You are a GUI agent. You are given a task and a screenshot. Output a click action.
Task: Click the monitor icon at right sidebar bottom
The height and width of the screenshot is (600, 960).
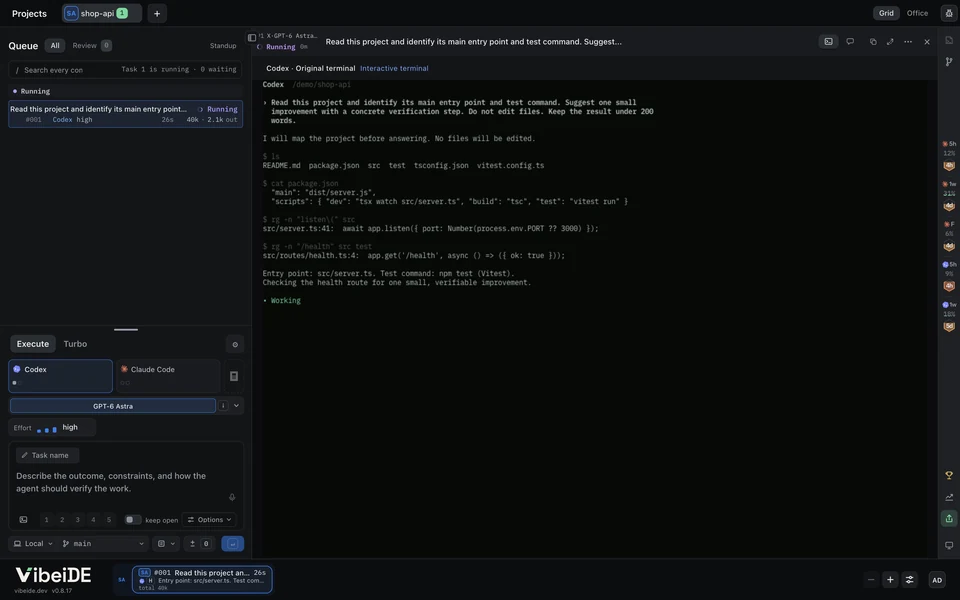949,545
